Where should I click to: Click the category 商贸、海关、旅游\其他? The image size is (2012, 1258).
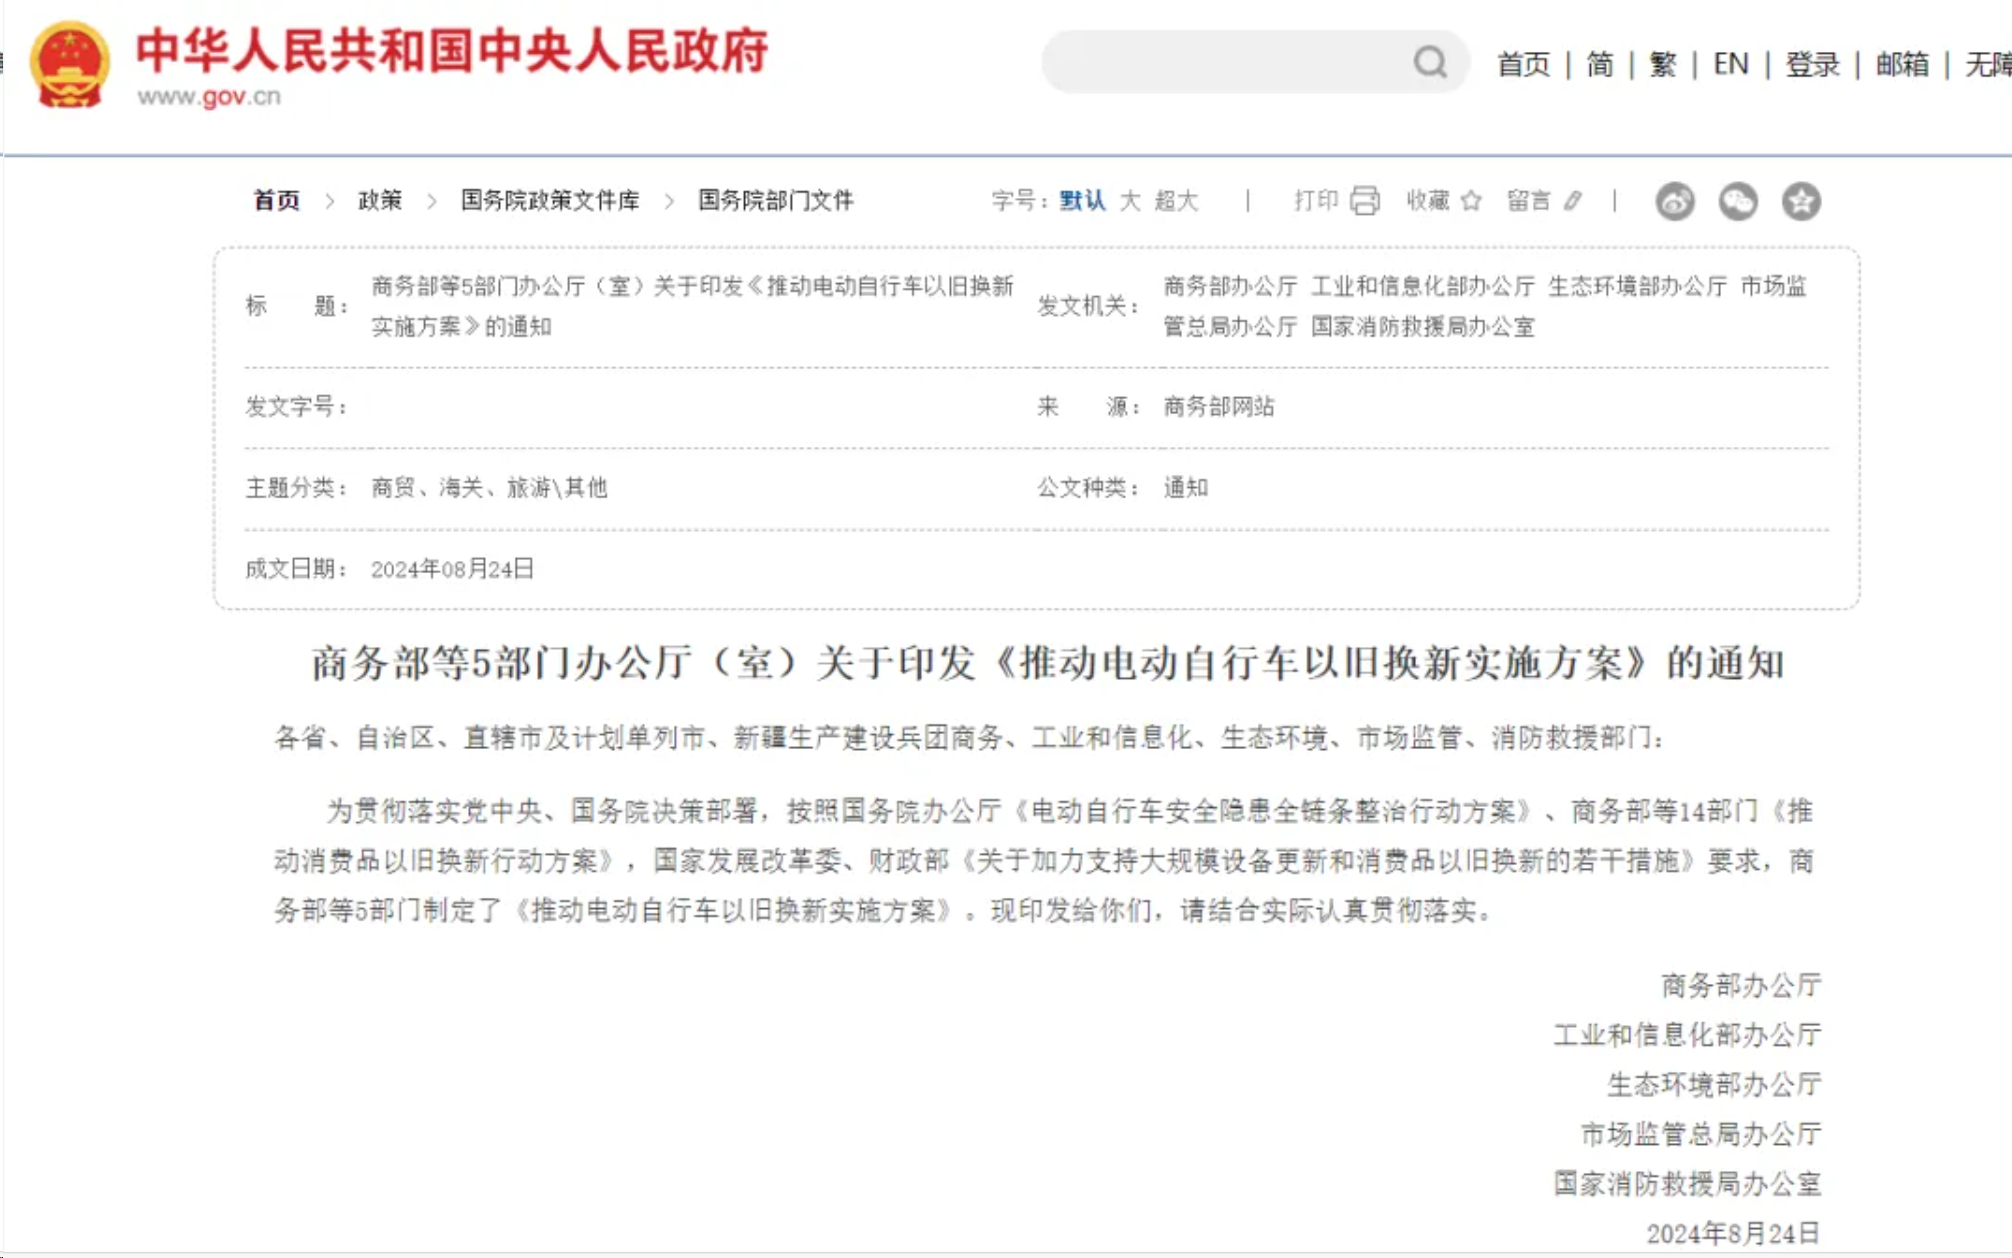coord(489,488)
